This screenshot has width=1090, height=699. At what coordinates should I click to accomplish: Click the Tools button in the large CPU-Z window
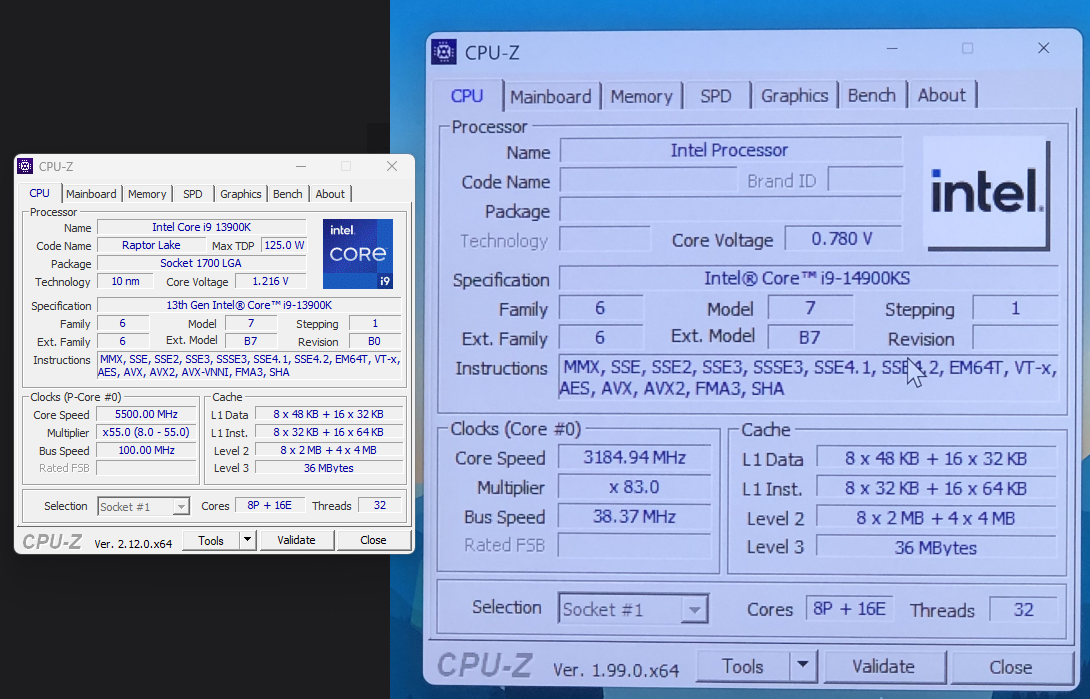tap(742, 666)
